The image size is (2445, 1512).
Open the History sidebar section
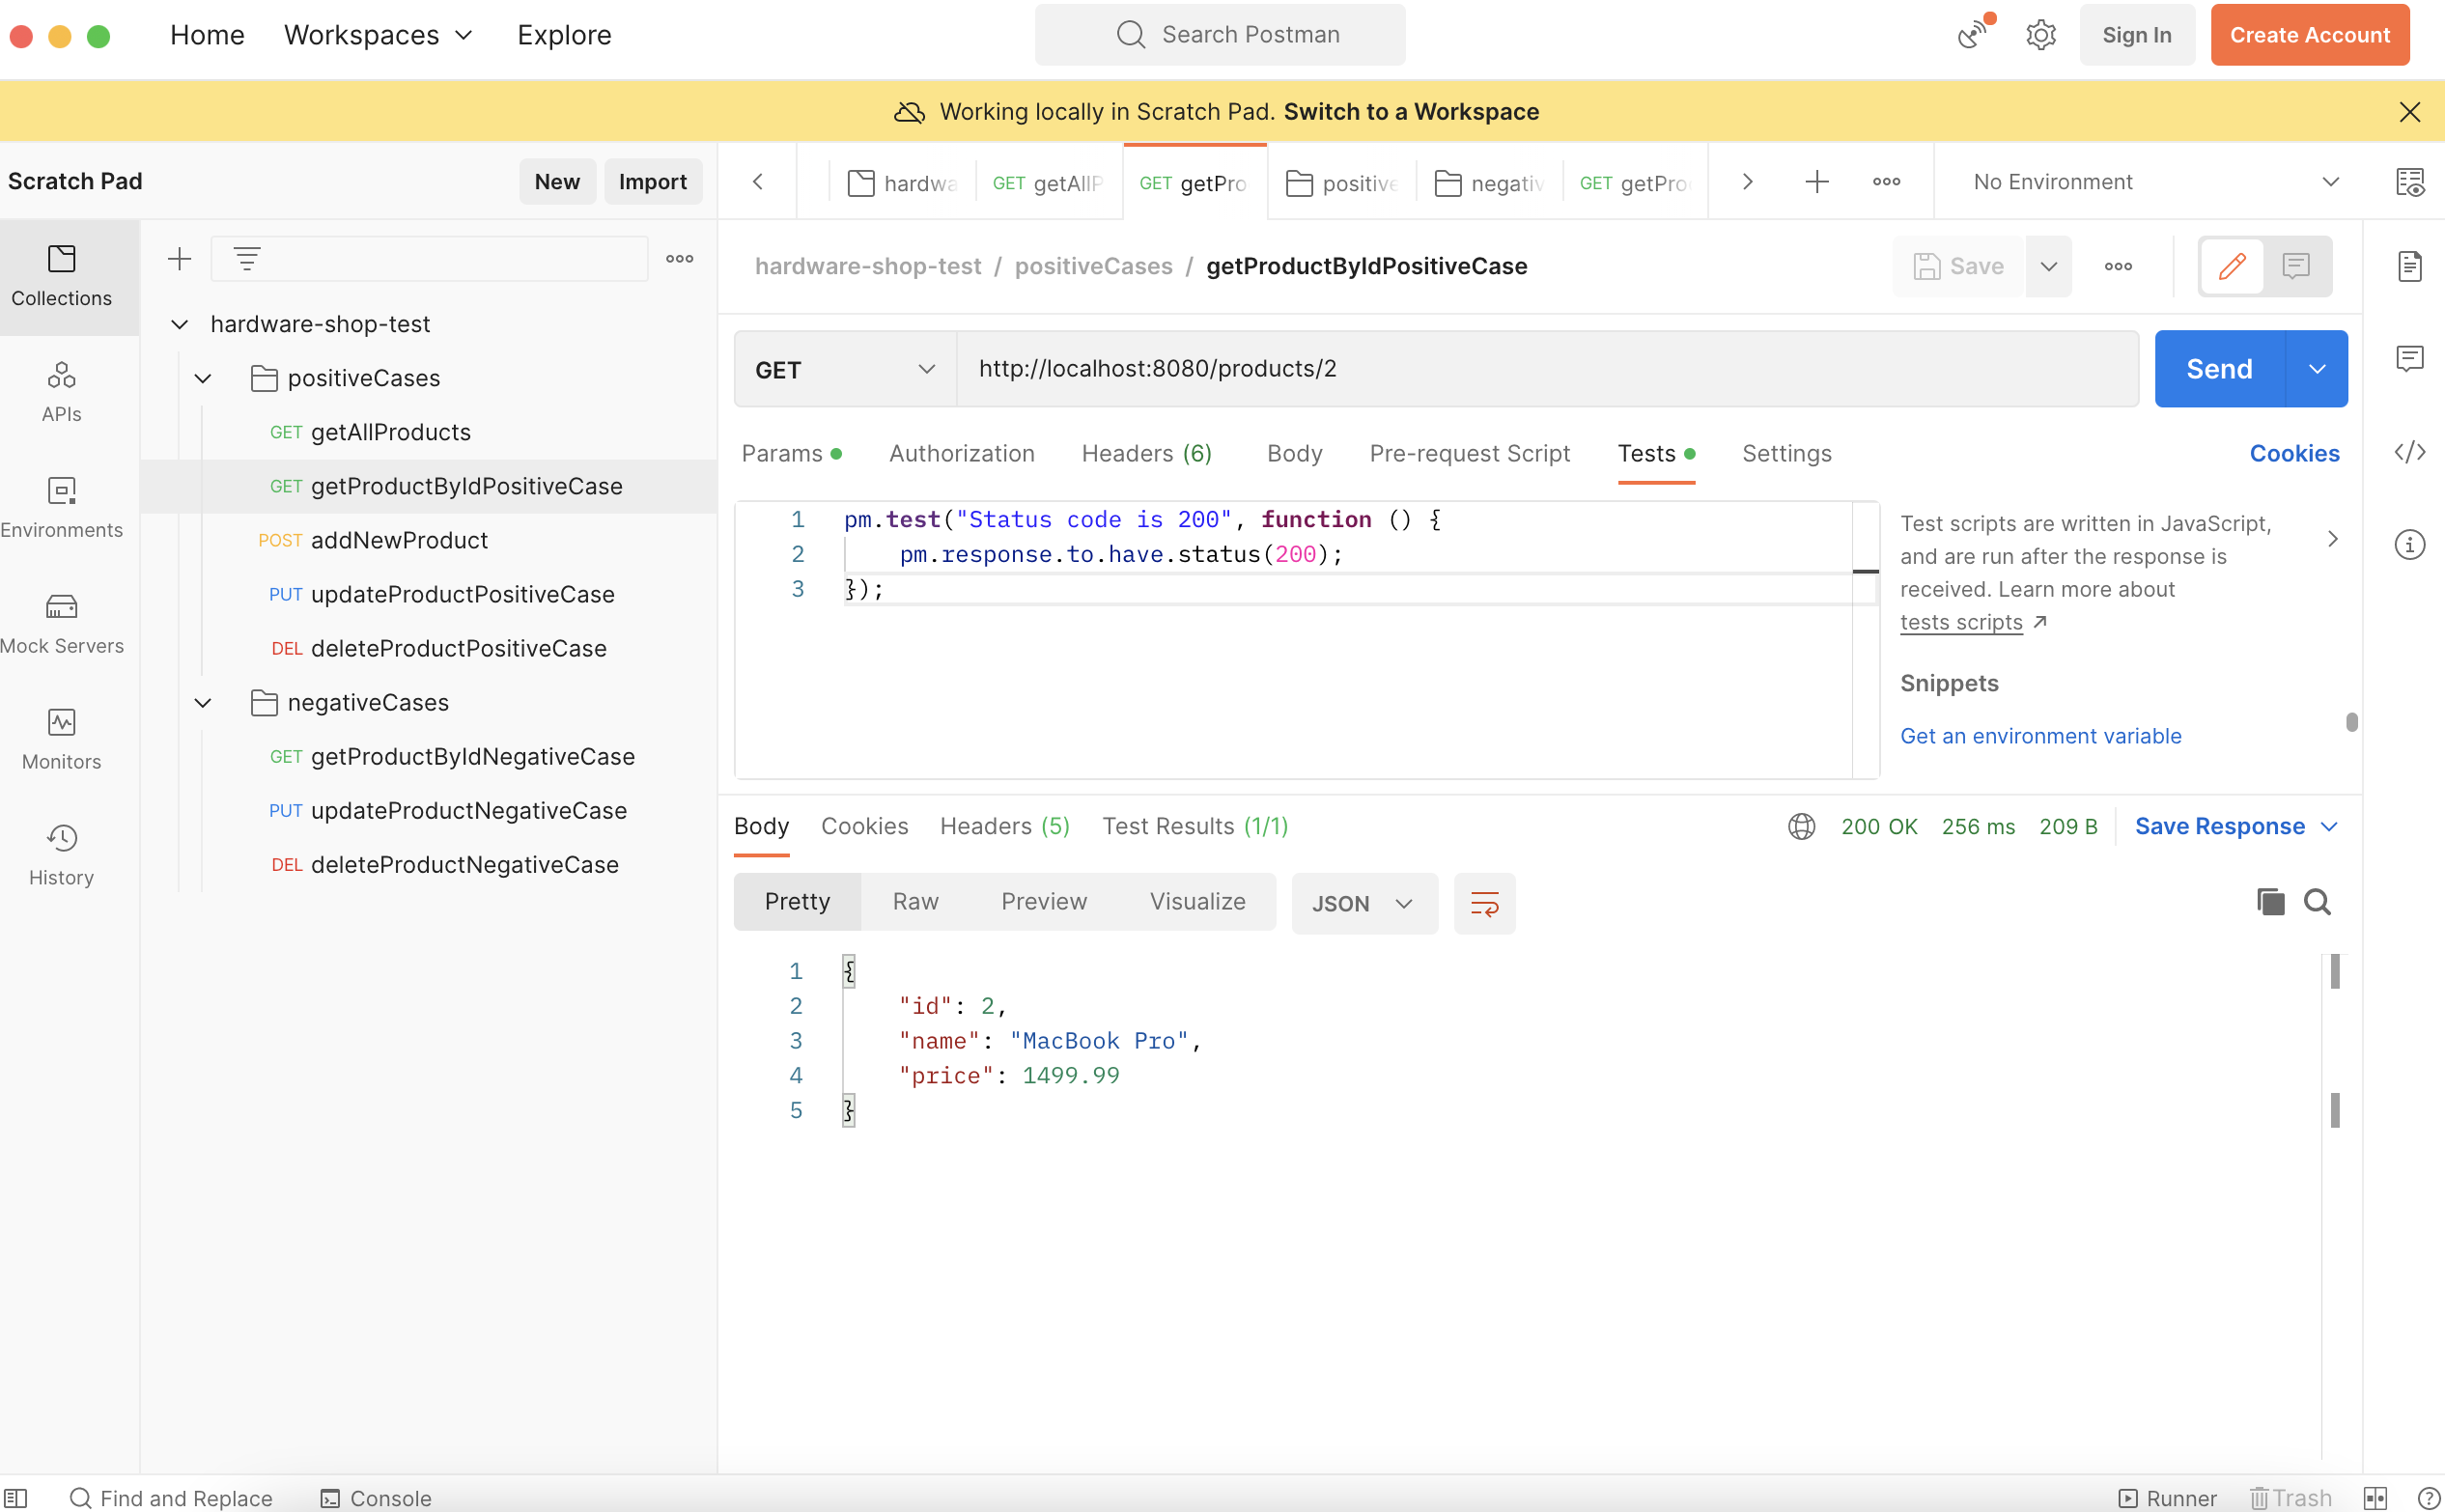(61, 856)
